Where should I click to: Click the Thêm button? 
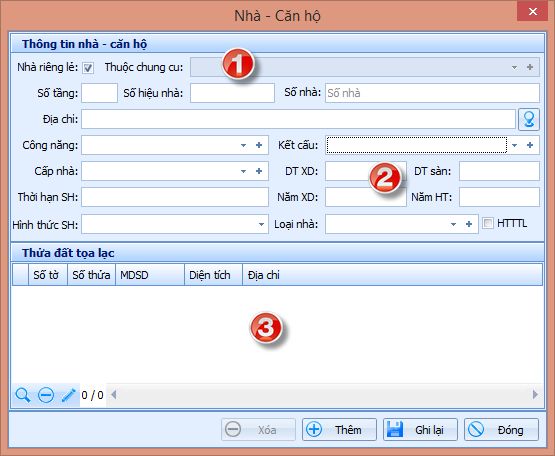[x=339, y=429]
